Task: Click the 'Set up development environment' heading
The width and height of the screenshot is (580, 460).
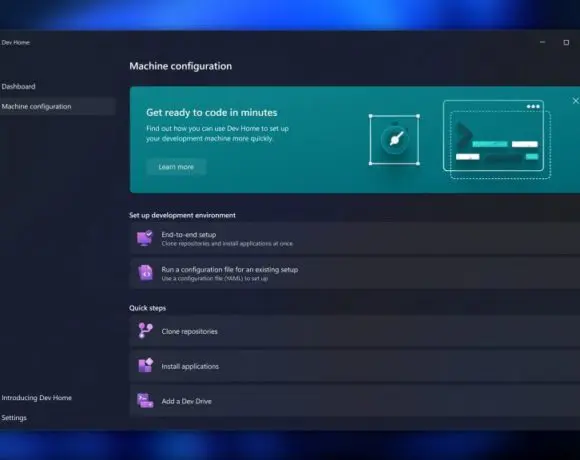Action: click(x=182, y=215)
